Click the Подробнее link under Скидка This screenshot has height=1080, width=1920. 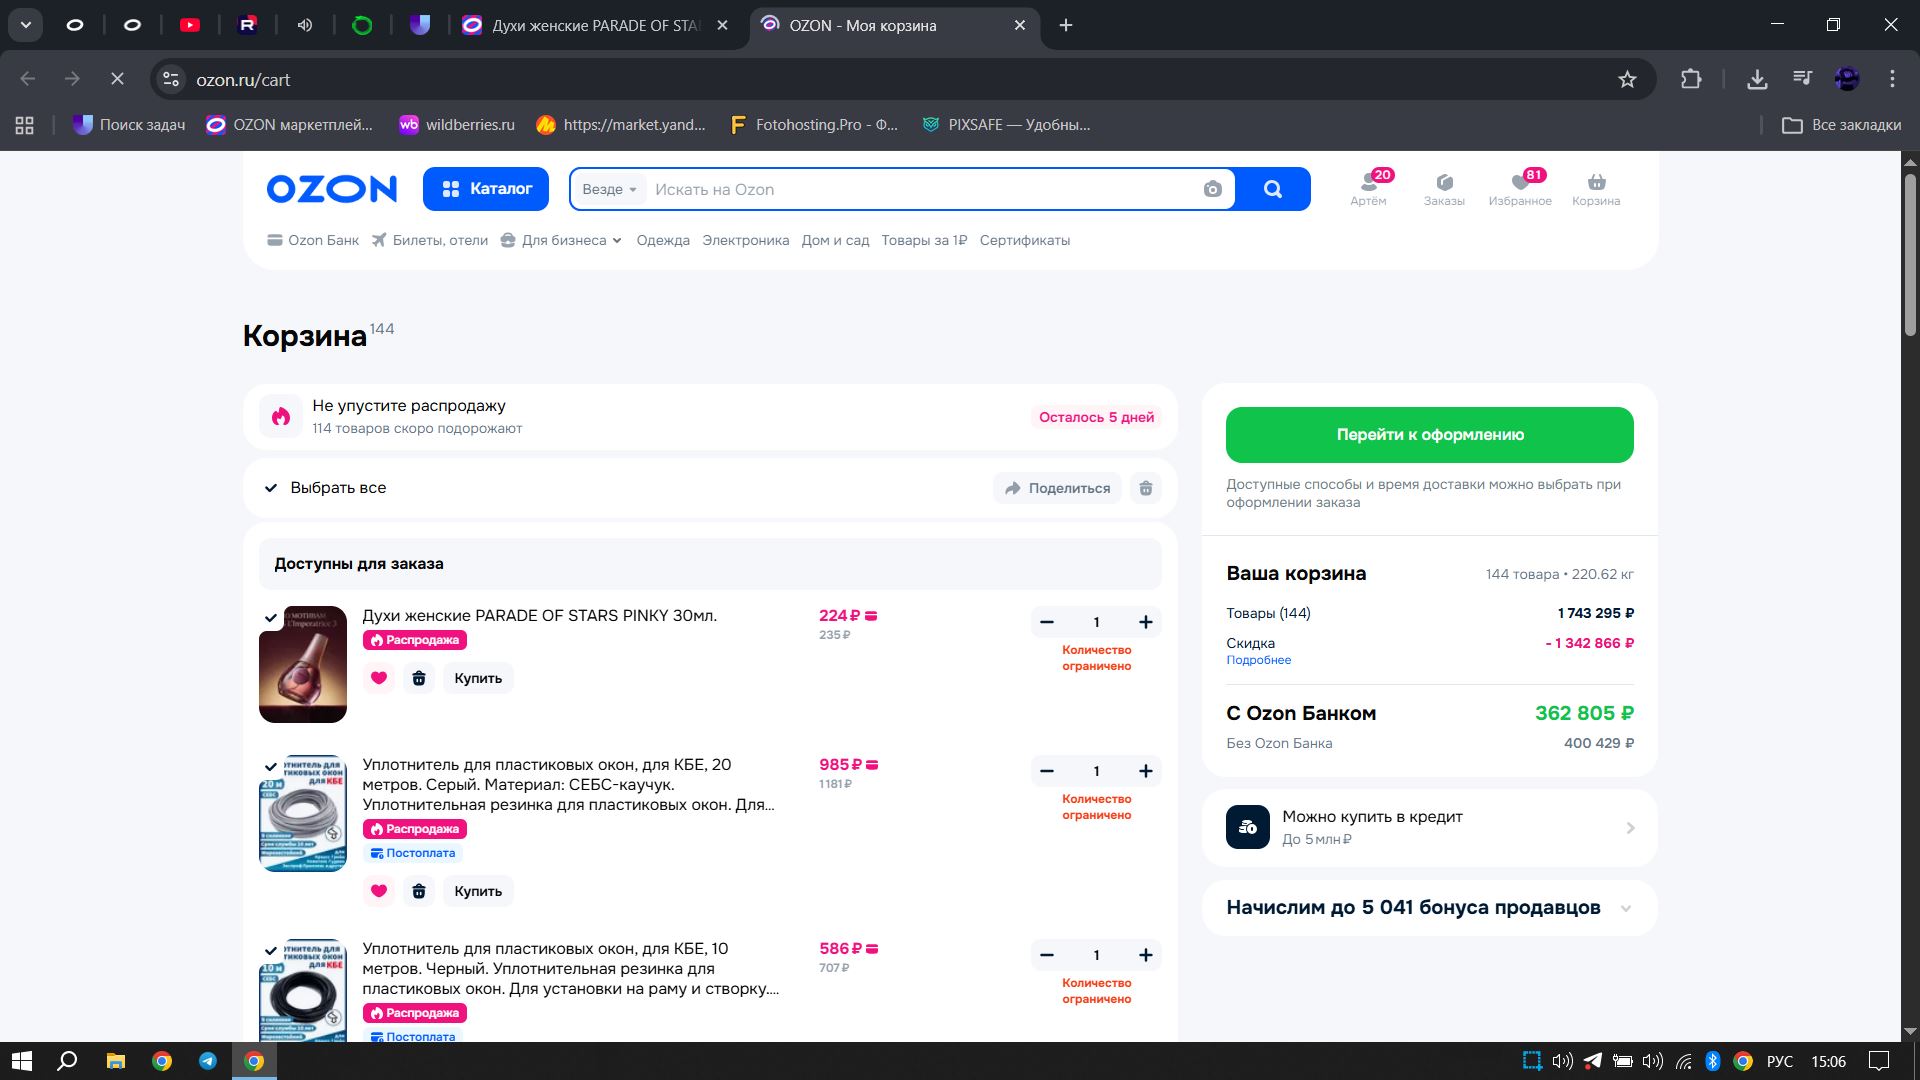point(1258,660)
